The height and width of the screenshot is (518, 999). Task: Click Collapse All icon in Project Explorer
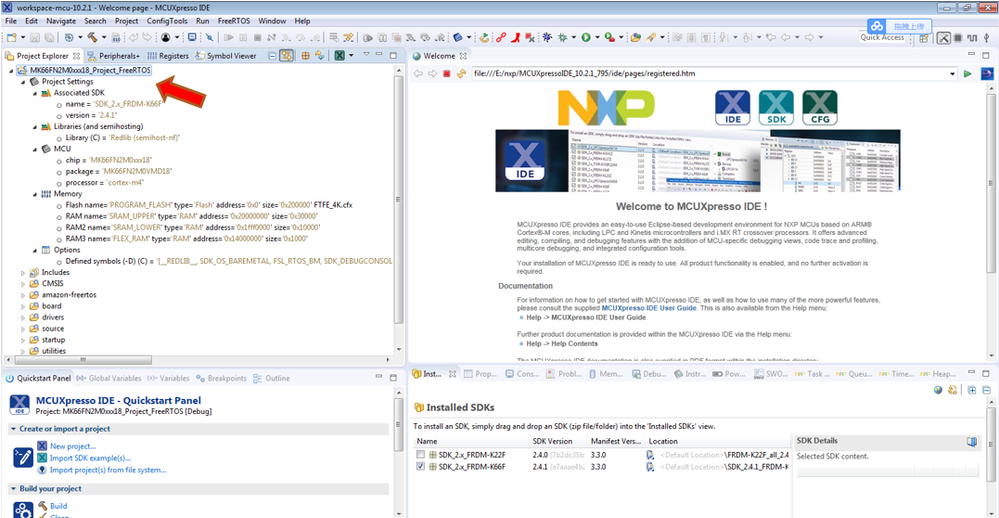pyautogui.click(x=272, y=56)
